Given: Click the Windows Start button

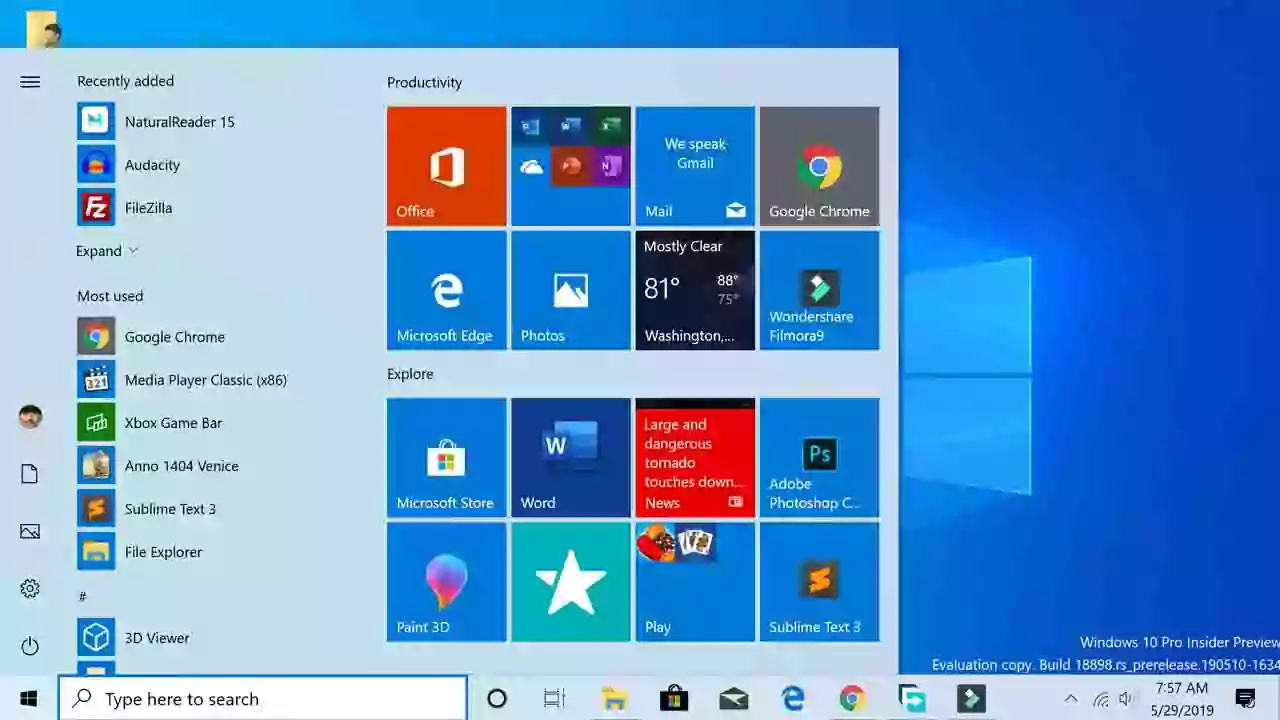Looking at the screenshot, I should pyautogui.click(x=28, y=699).
